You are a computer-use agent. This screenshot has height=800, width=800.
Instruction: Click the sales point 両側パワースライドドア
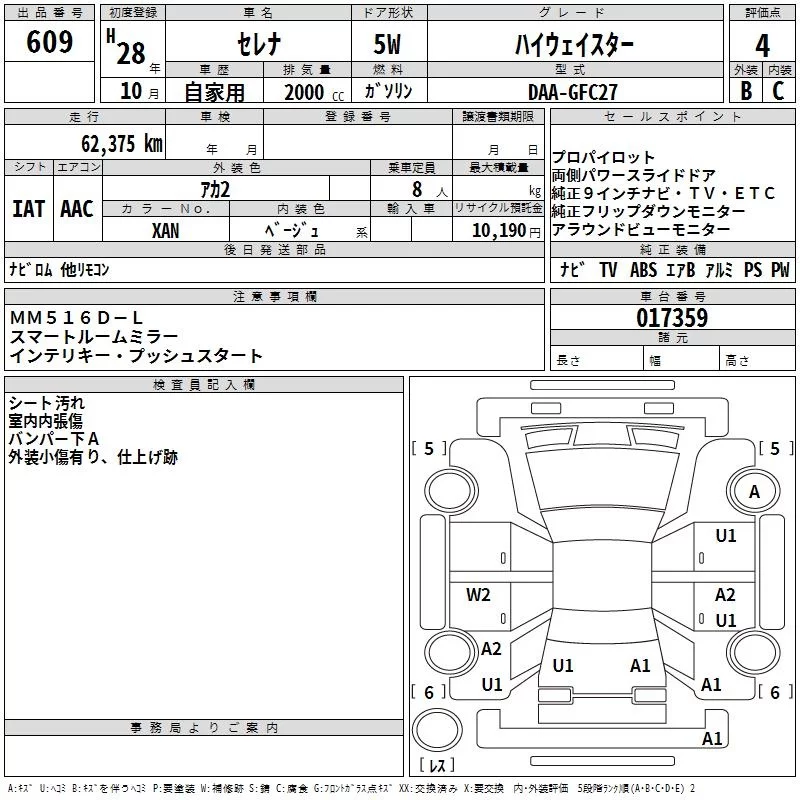click(x=633, y=175)
